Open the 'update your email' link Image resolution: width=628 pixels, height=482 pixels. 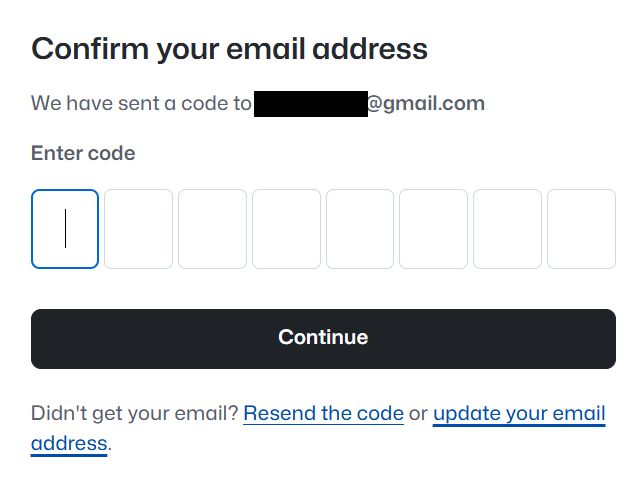point(518,413)
